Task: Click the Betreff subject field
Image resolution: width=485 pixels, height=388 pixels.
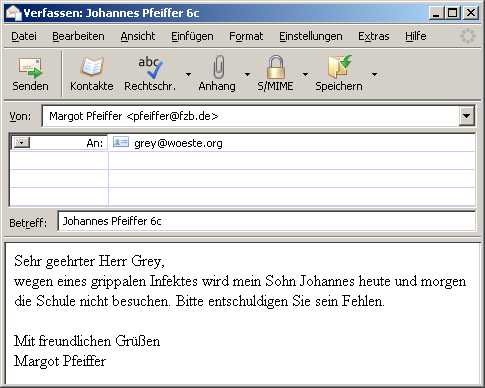Action: click(267, 221)
